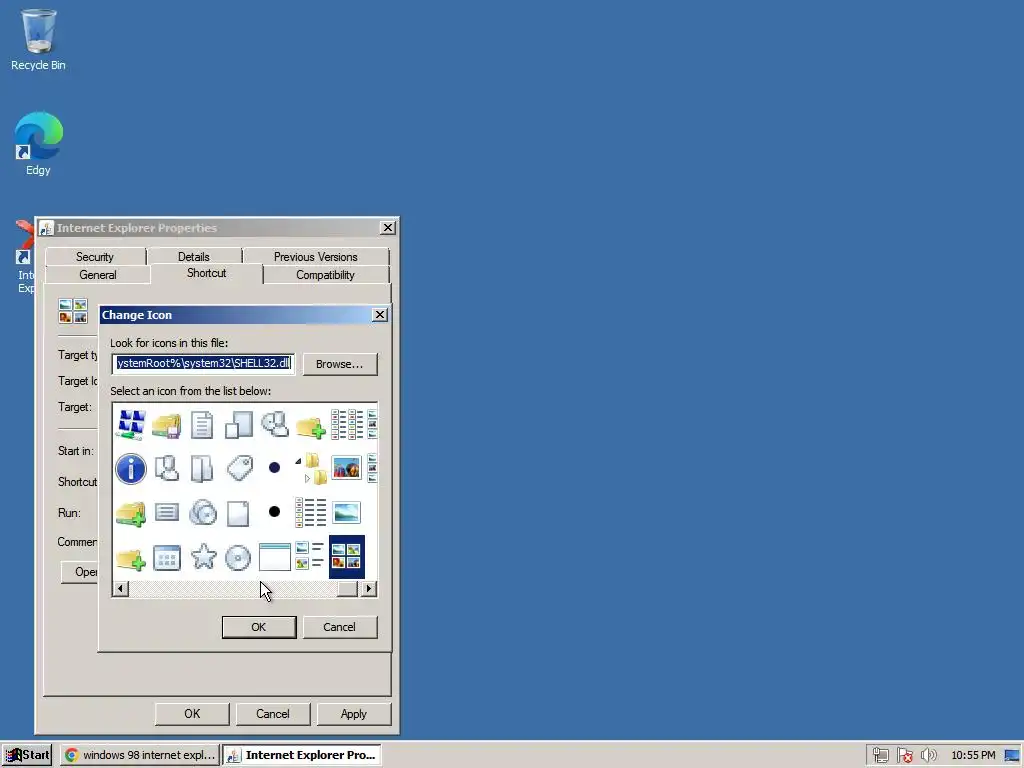Select the Shortcut tab

tap(206, 274)
